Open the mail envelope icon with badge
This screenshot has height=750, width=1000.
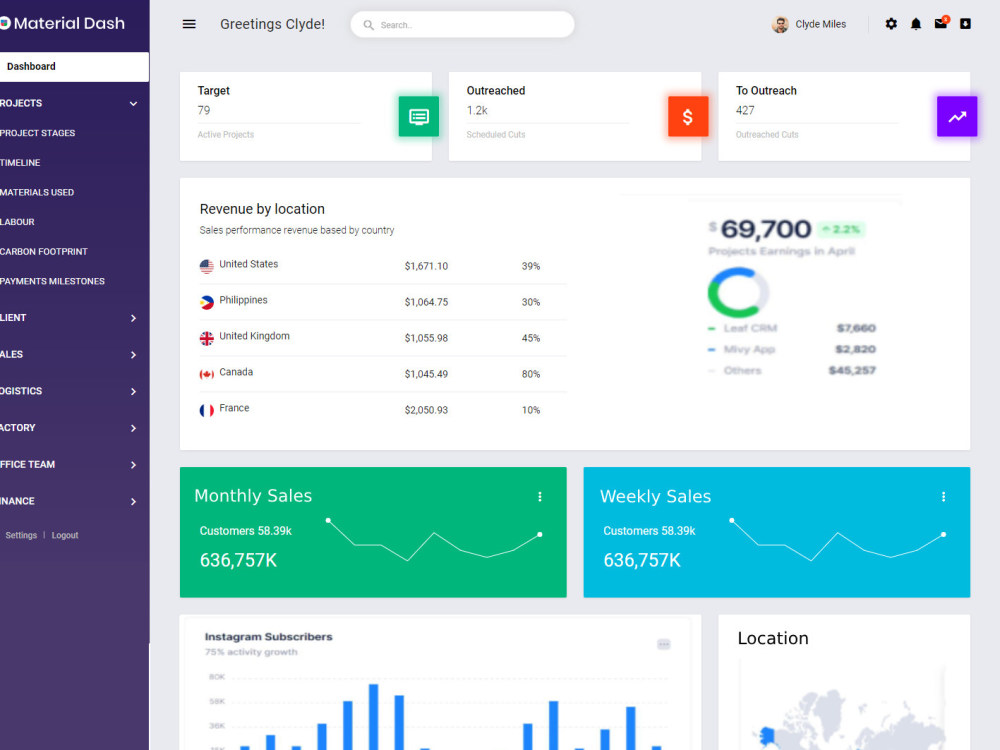(x=941, y=23)
